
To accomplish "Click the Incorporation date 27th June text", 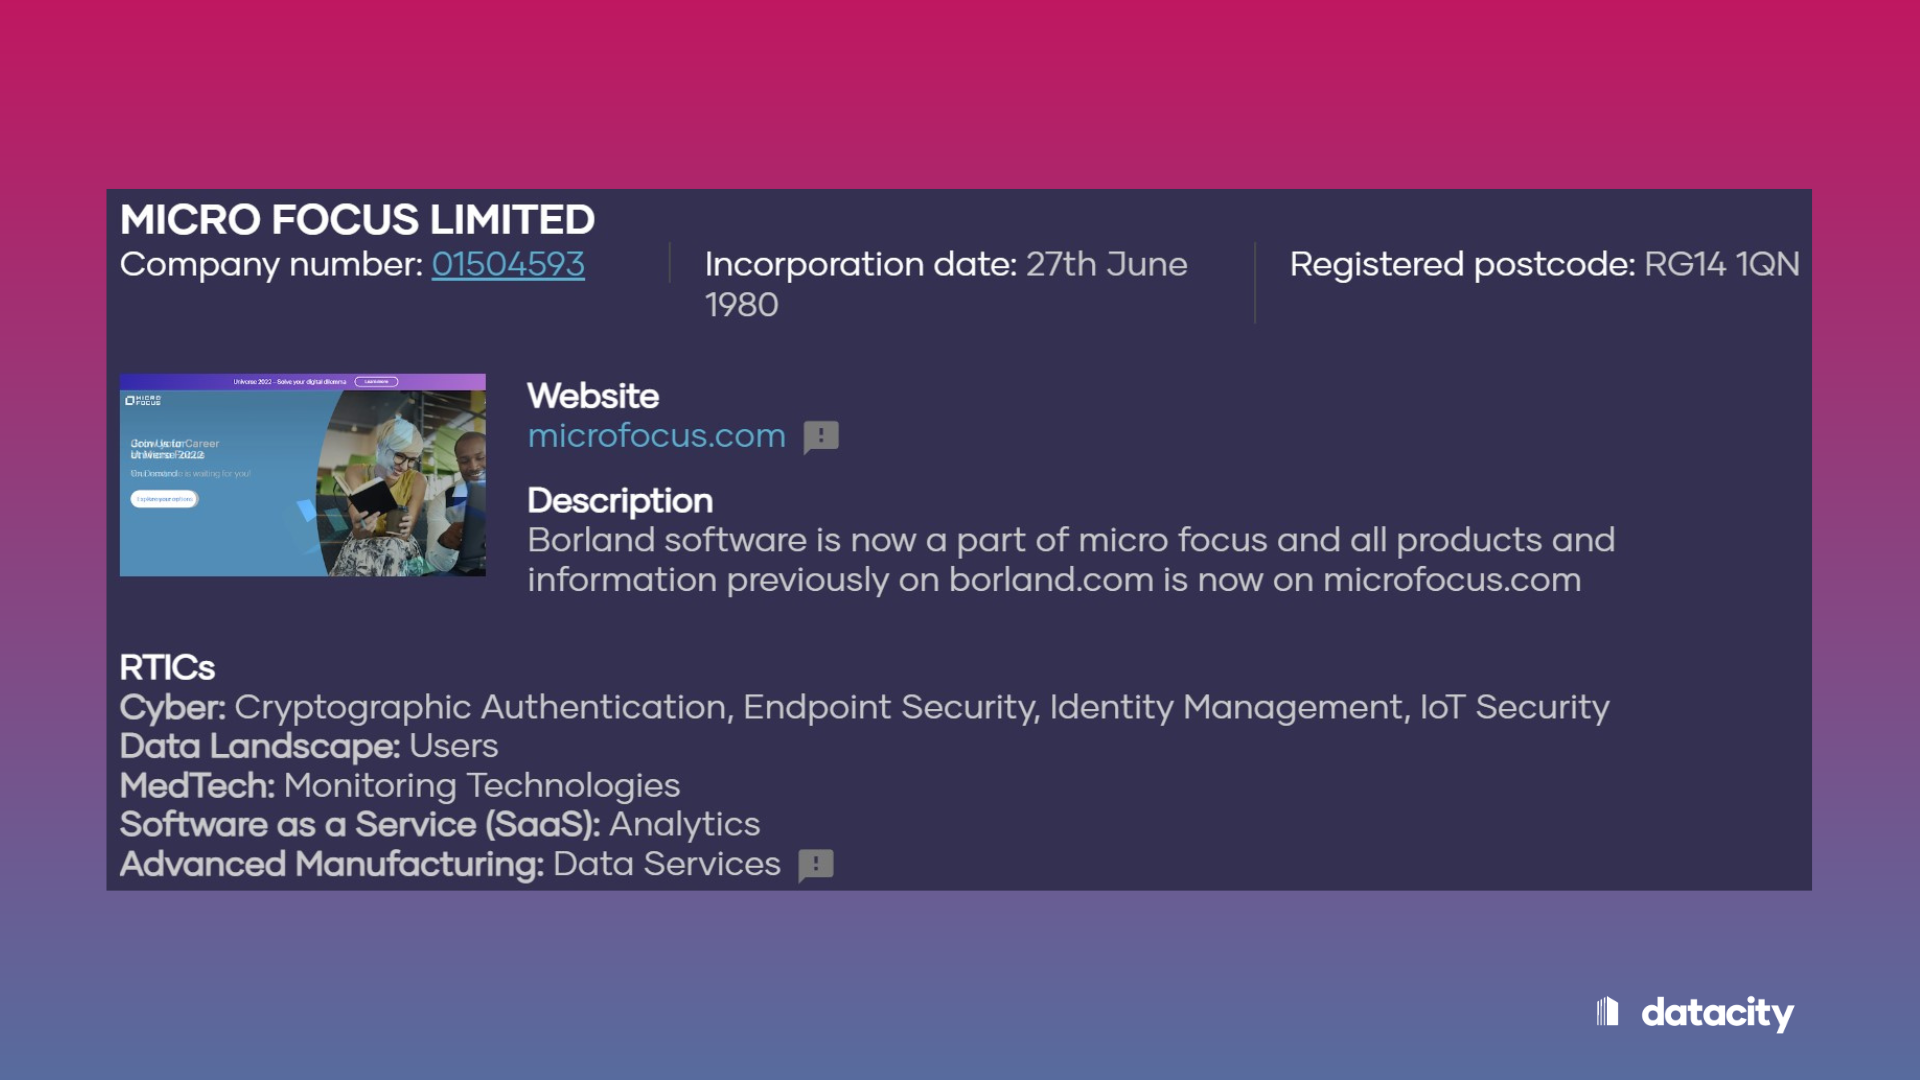I will coord(945,264).
